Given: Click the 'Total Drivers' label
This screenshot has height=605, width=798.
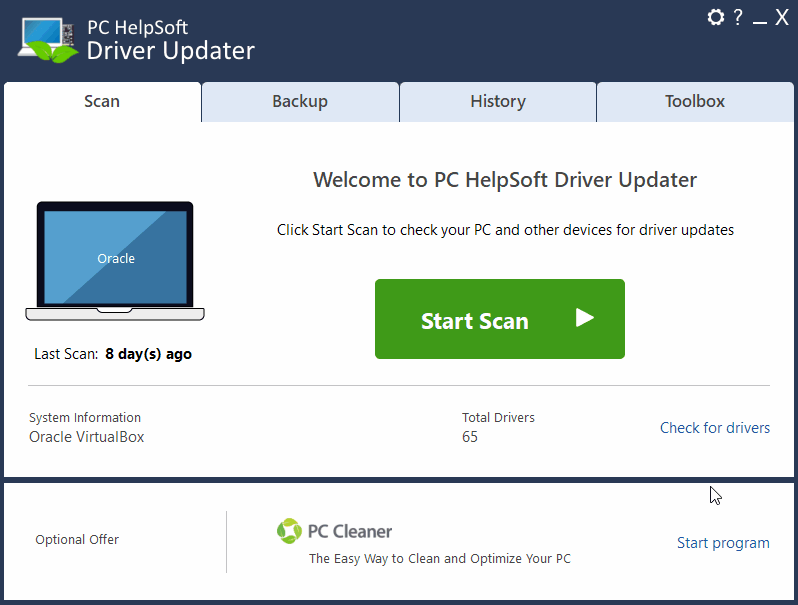Looking at the screenshot, I should (x=498, y=418).
